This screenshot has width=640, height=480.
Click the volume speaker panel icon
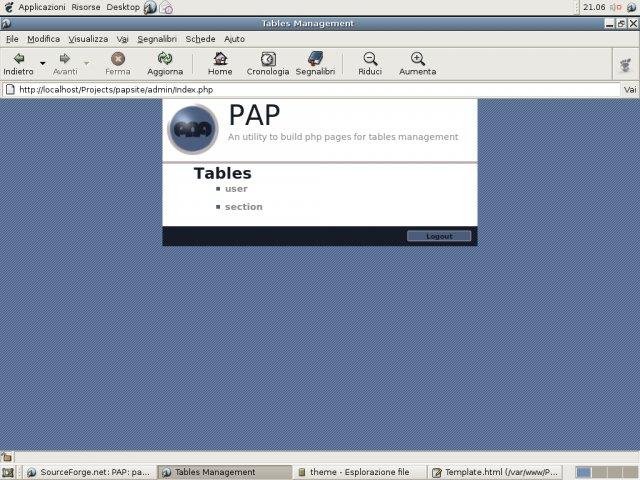(x=615, y=7)
